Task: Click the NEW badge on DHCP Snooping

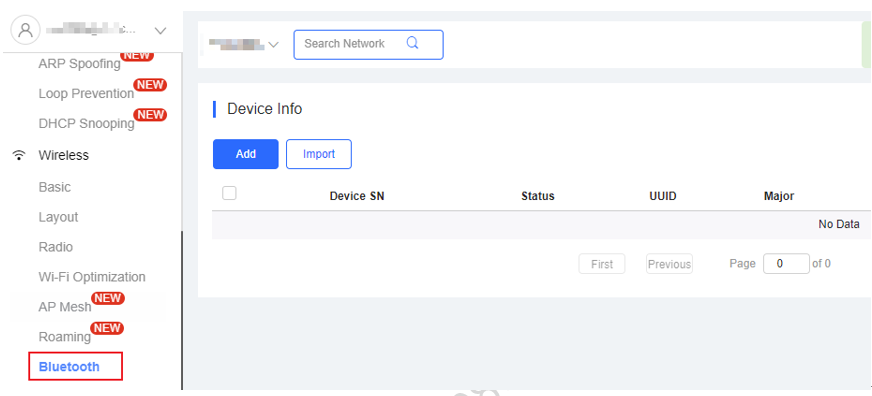Action: click(151, 115)
